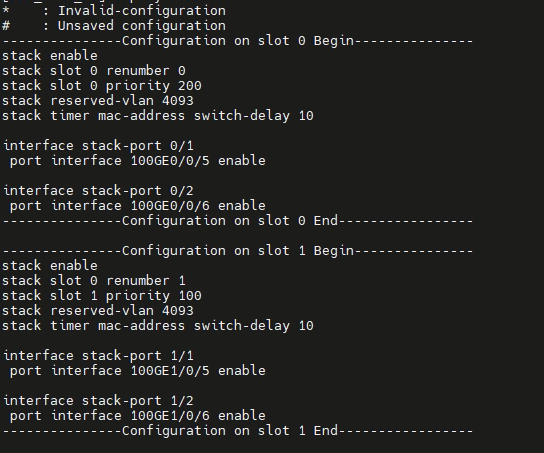Click the first 'stack reserved-vlan 4093' line
This screenshot has height=453, width=544.
pyautogui.click(x=98, y=101)
